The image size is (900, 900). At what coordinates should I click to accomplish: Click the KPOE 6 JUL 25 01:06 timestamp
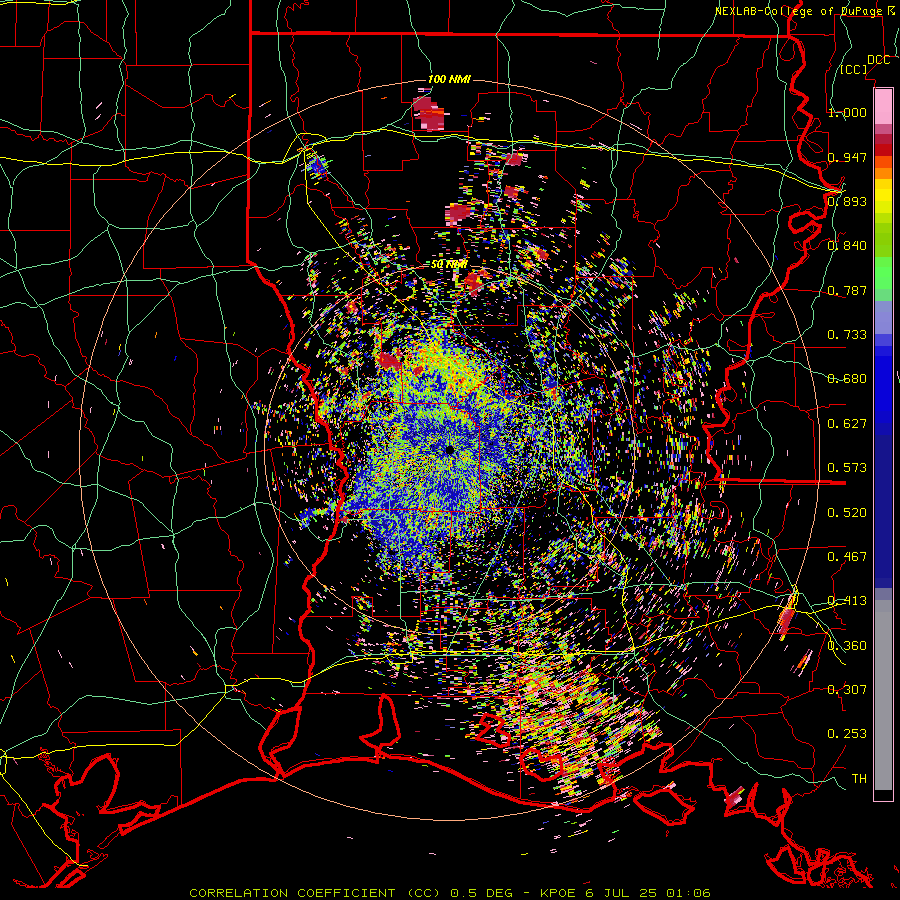tap(626, 893)
